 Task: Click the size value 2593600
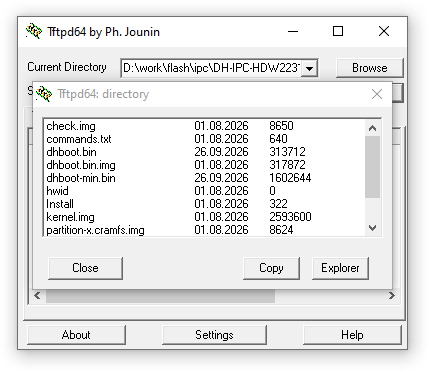coord(290,217)
